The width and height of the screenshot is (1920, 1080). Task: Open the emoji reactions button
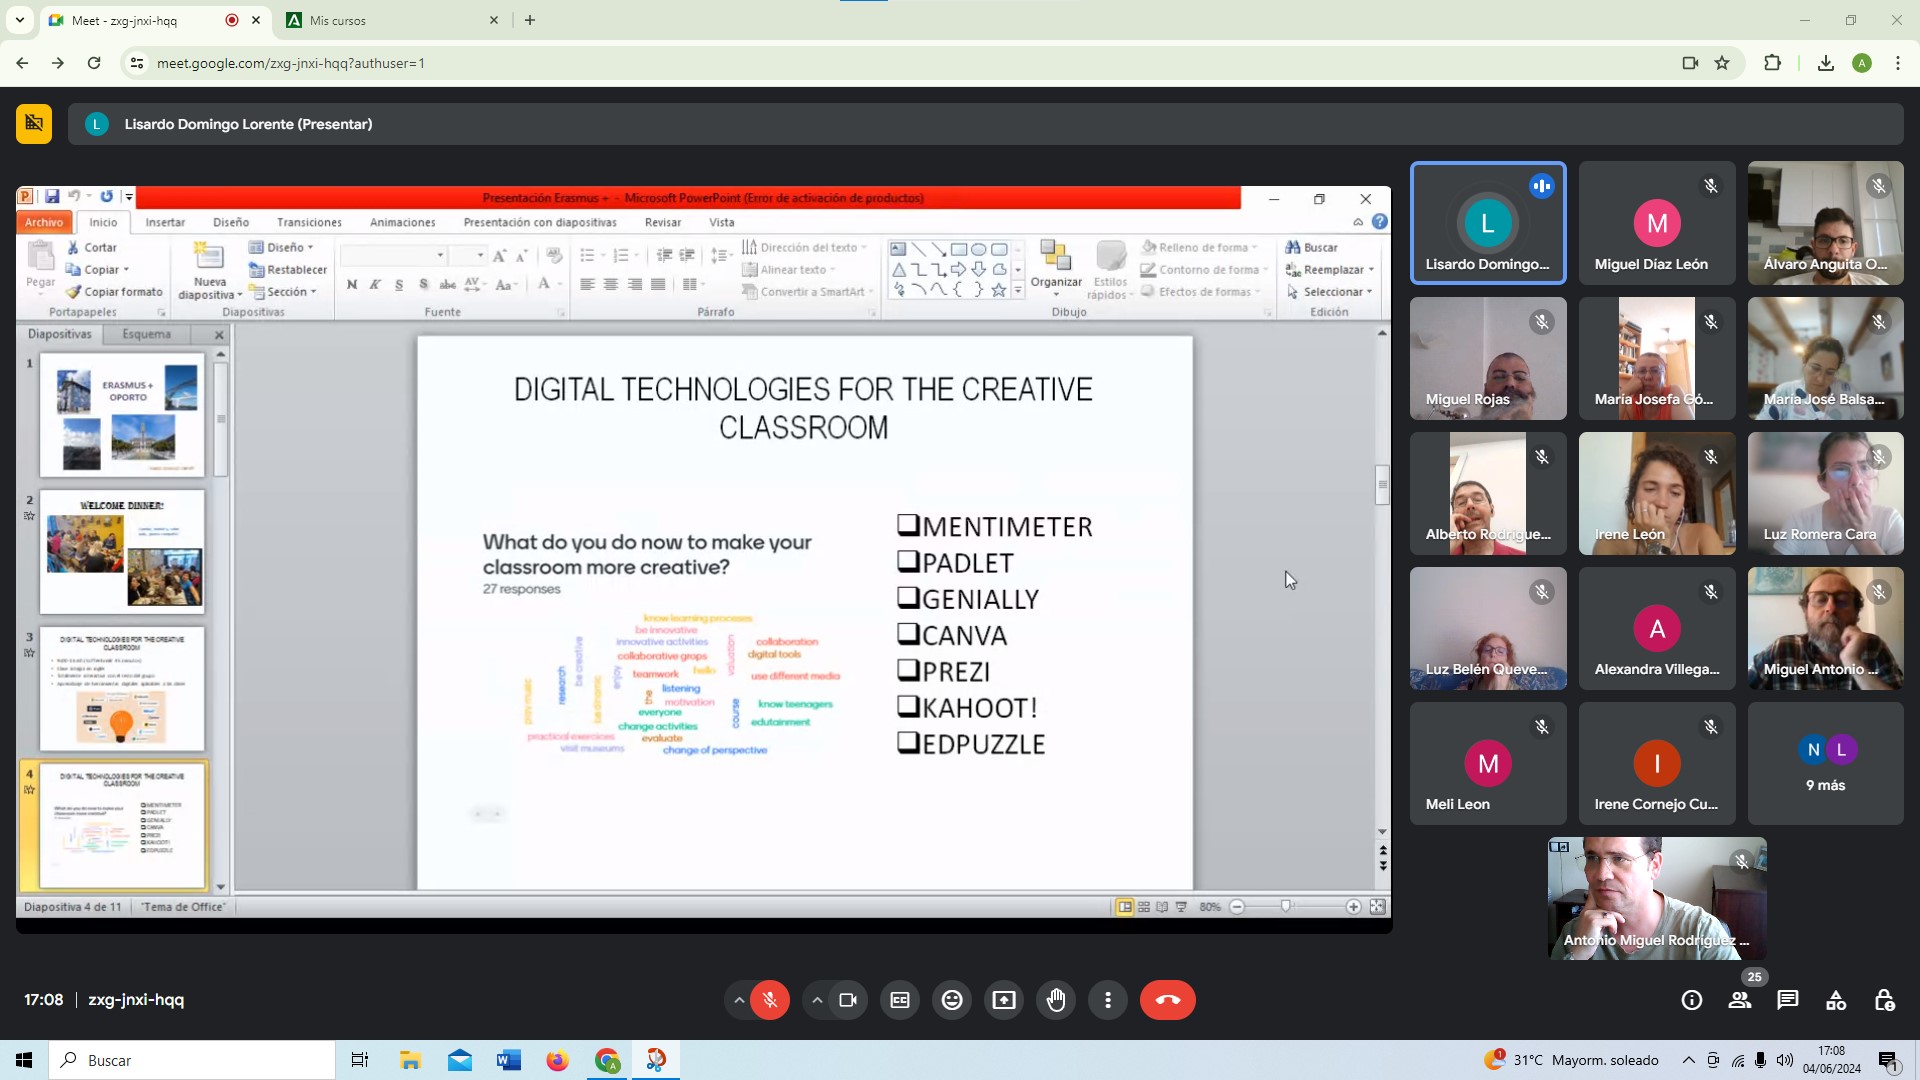(952, 1000)
